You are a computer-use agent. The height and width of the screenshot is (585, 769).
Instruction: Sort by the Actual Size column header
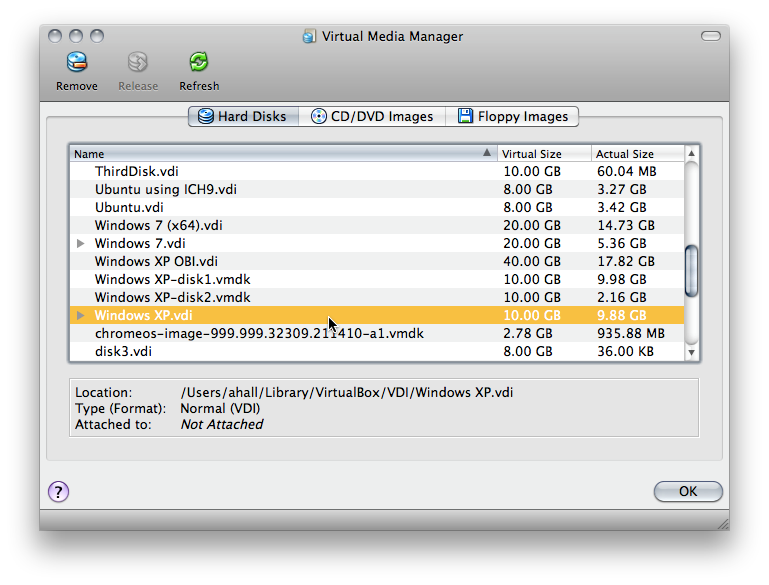click(635, 154)
